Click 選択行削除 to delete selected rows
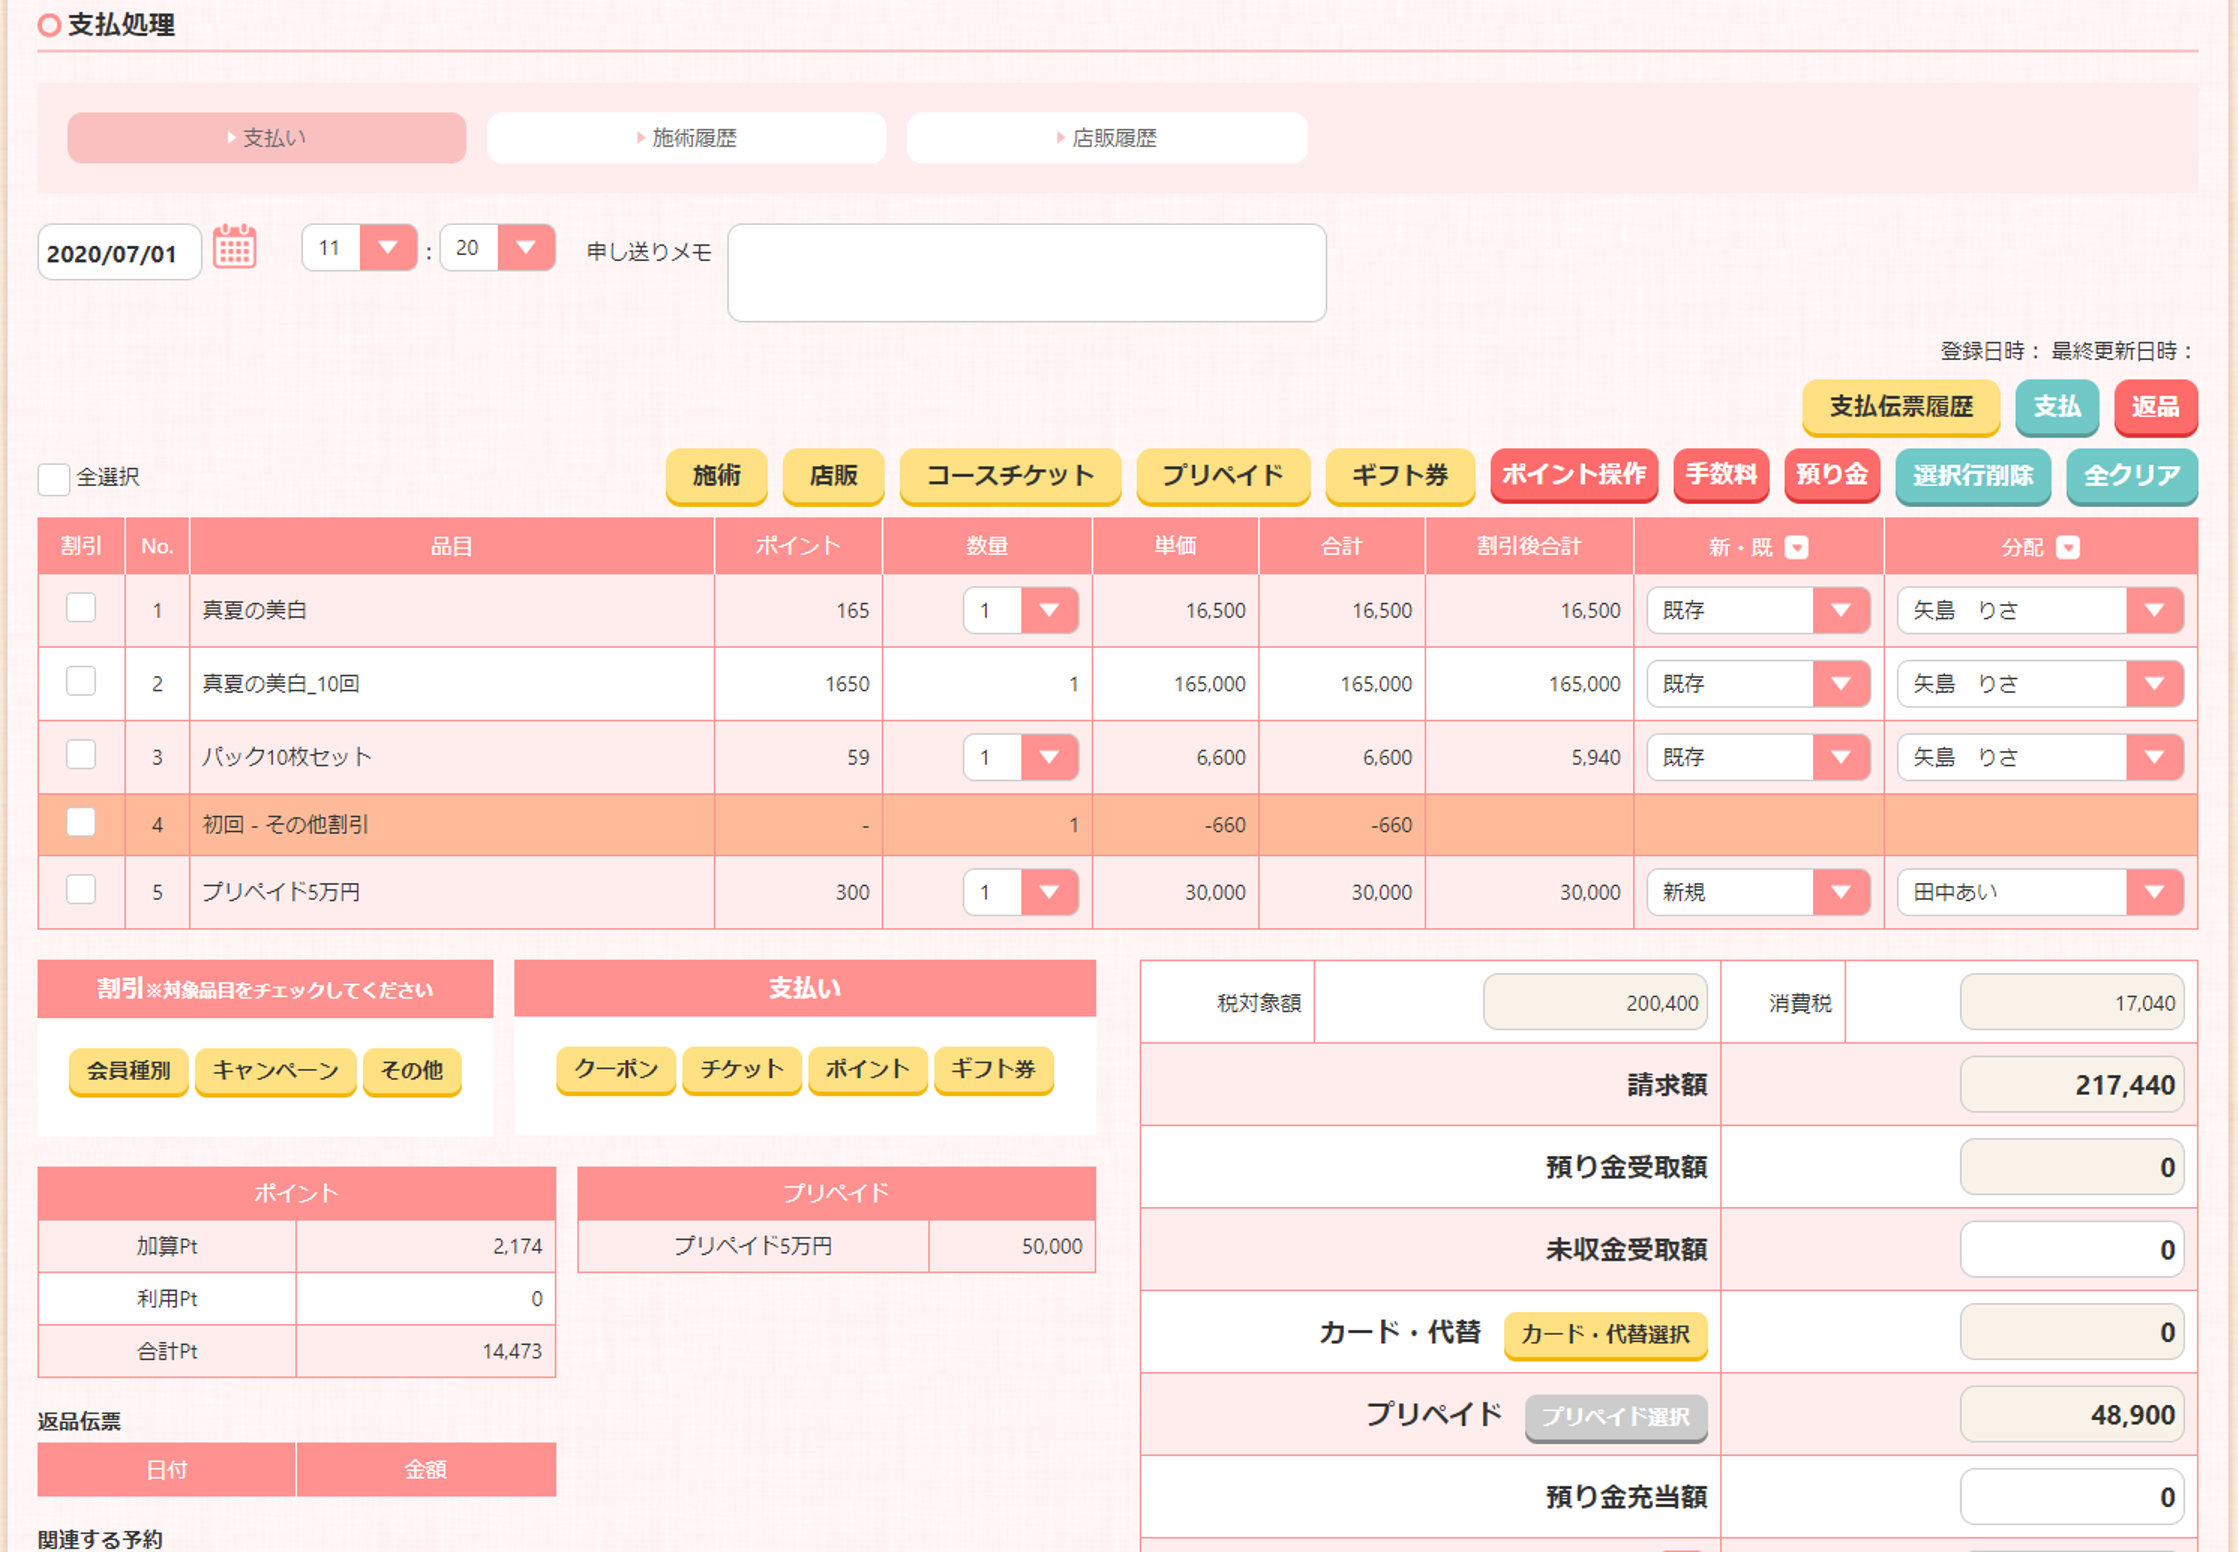This screenshot has height=1552, width=2238. click(1973, 476)
